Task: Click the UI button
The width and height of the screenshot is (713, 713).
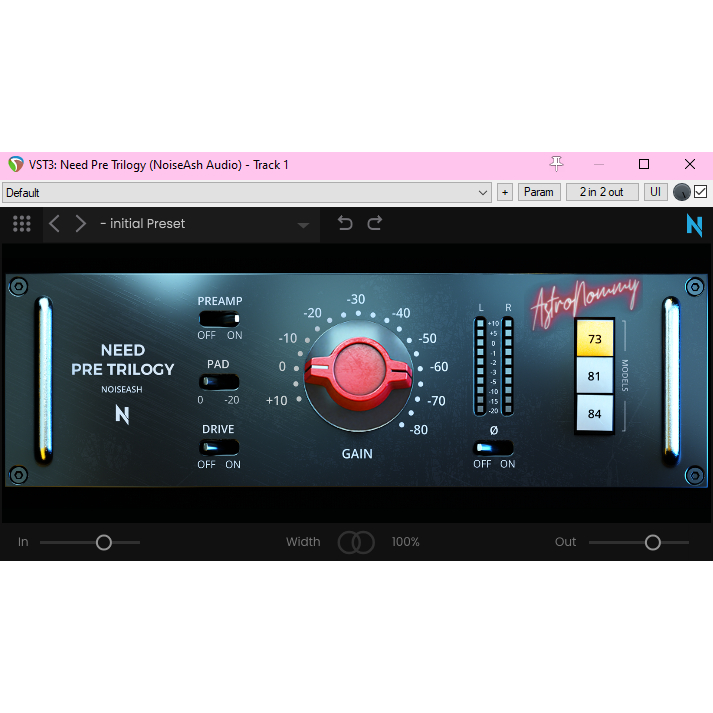Action: [655, 192]
